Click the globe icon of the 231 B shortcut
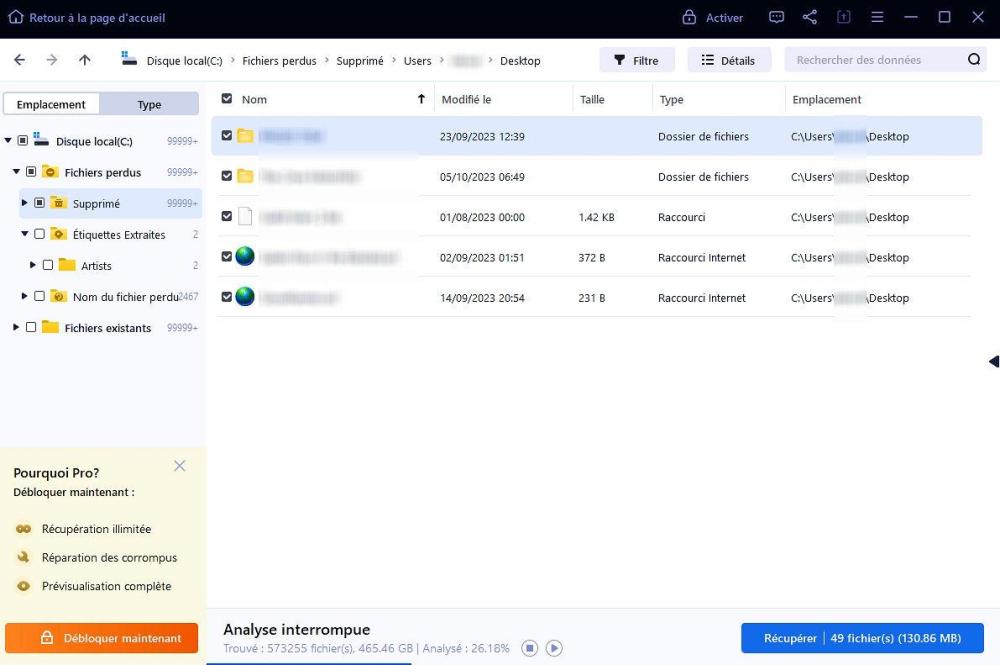Image resolution: width=1000 pixels, height=665 pixels. 245,296
